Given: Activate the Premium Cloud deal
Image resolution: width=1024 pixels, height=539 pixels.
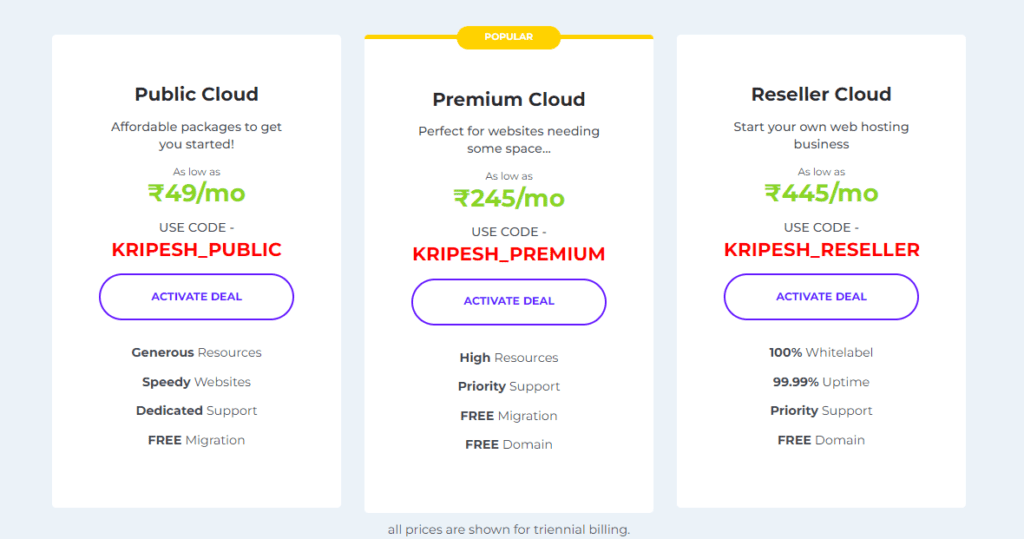Looking at the screenshot, I should click(508, 301).
